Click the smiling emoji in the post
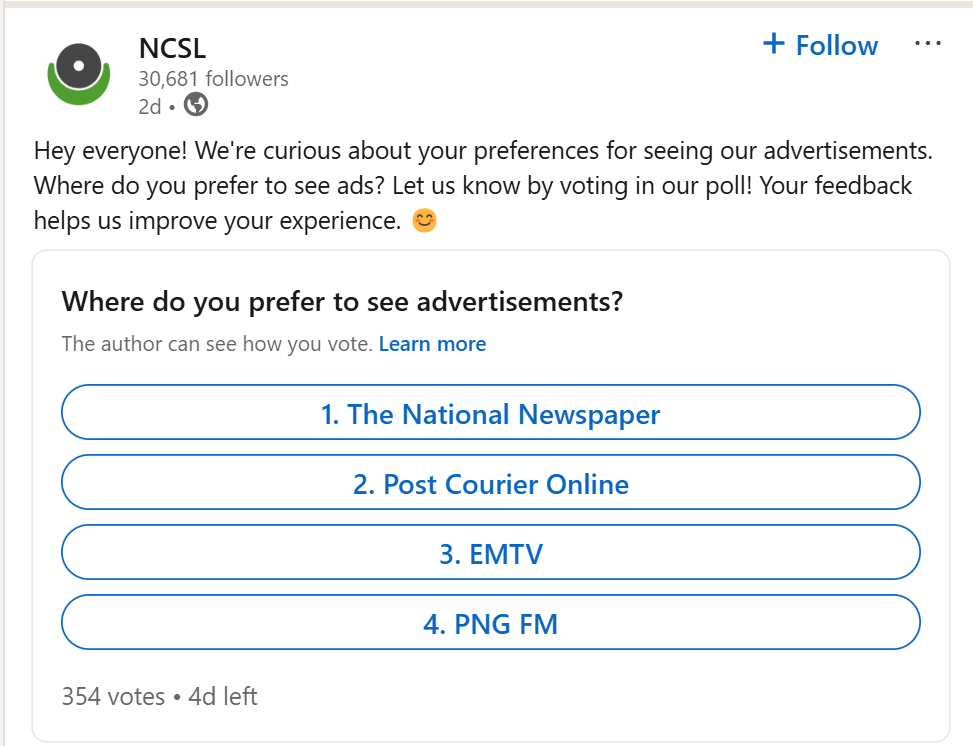The width and height of the screenshot is (973, 746). pos(425,220)
